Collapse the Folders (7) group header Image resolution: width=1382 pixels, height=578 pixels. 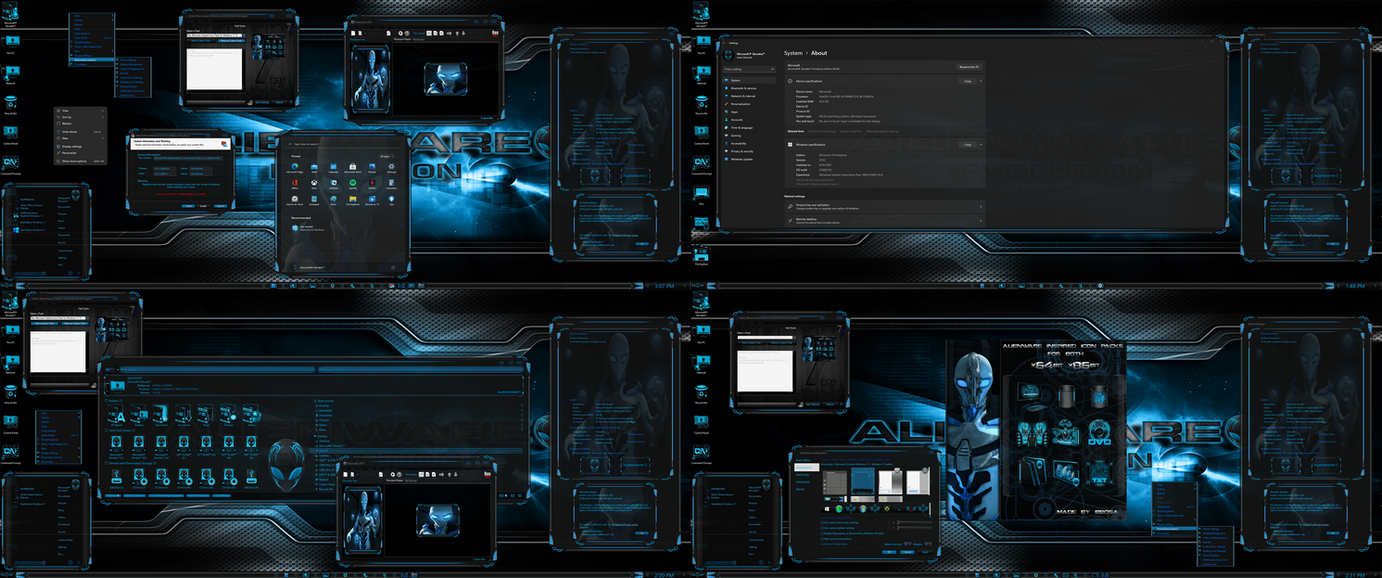point(114,401)
